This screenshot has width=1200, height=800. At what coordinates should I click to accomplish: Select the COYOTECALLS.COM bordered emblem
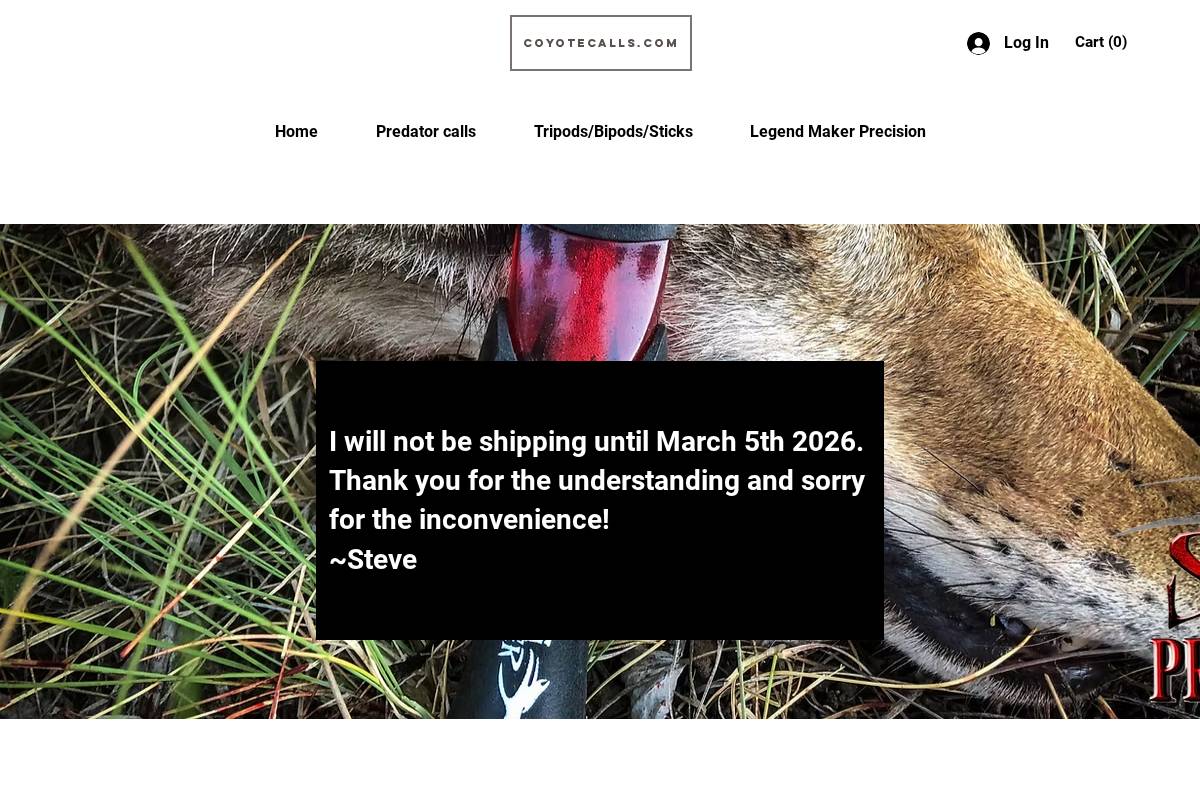(x=600, y=43)
